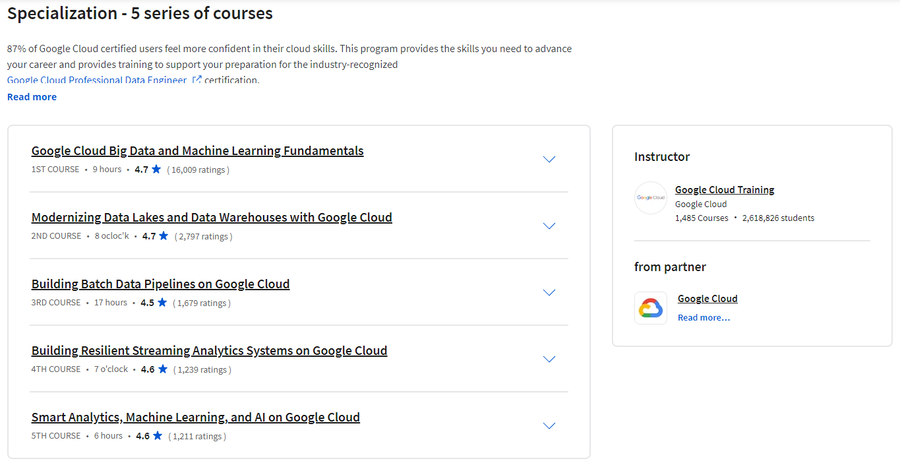Image resolution: width=900 pixels, height=467 pixels.
Task: Open Building Resilient Streaming Analytics Systems course
Action: click(x=210, y=351)
